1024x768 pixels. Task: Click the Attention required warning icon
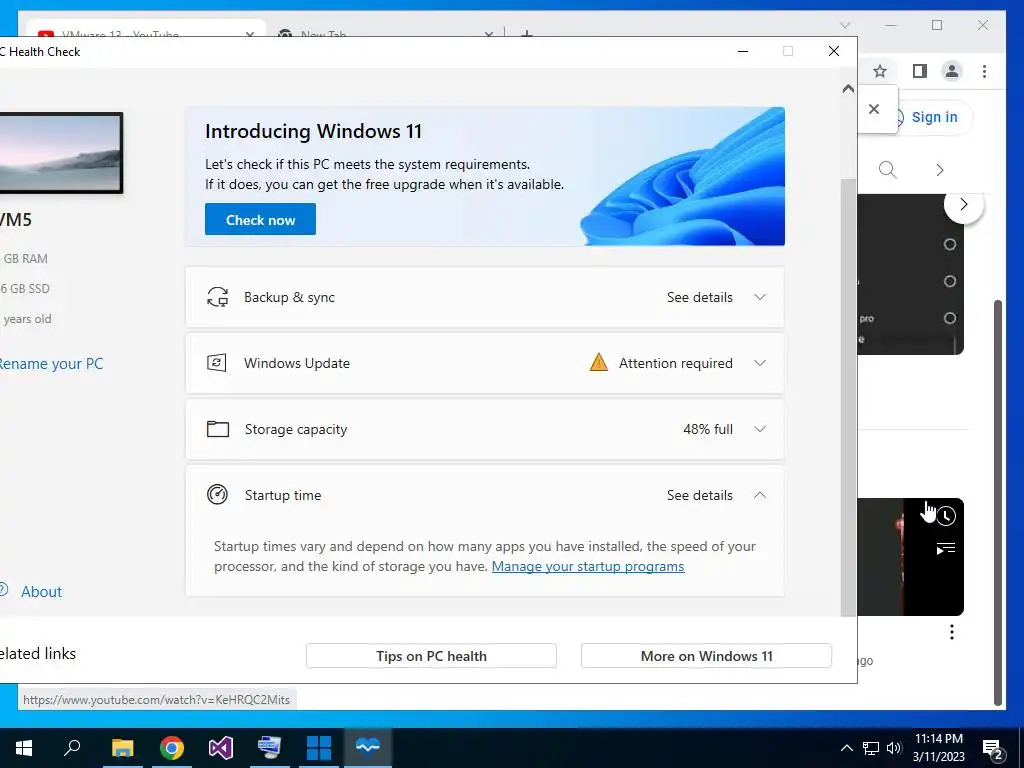598,362
